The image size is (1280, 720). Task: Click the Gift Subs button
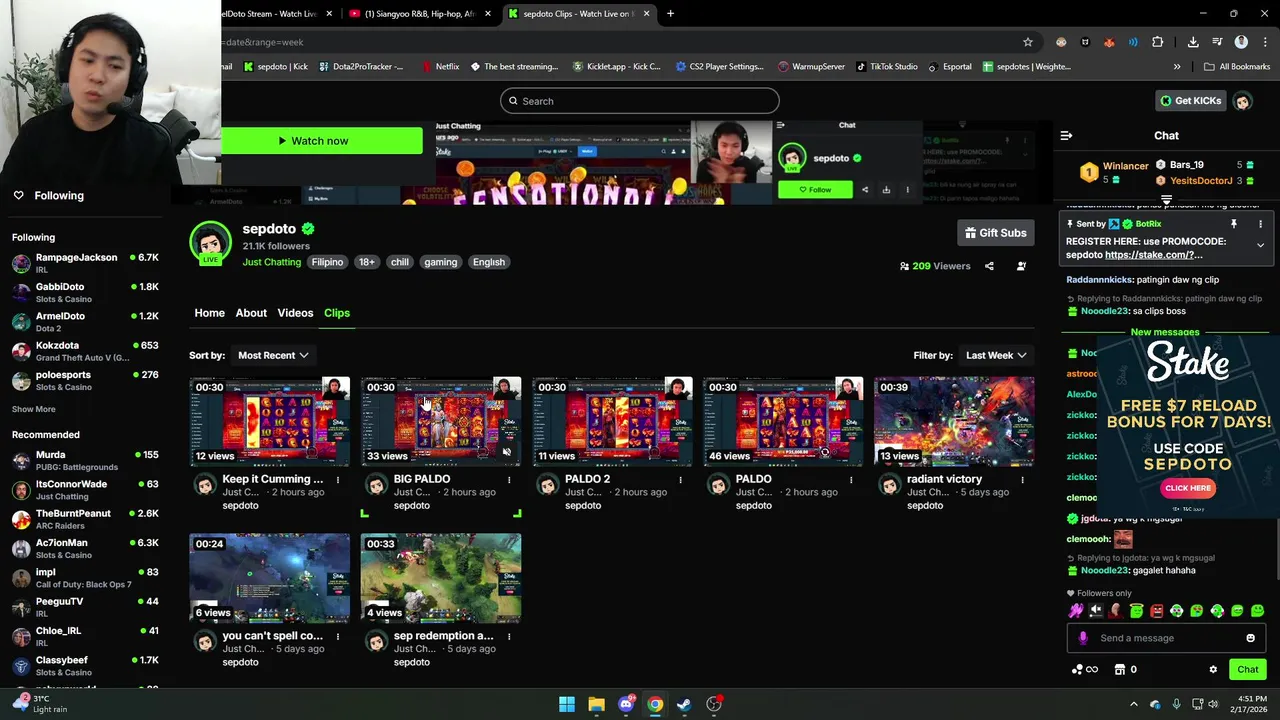pyautogui.click(x=995, y=233)
